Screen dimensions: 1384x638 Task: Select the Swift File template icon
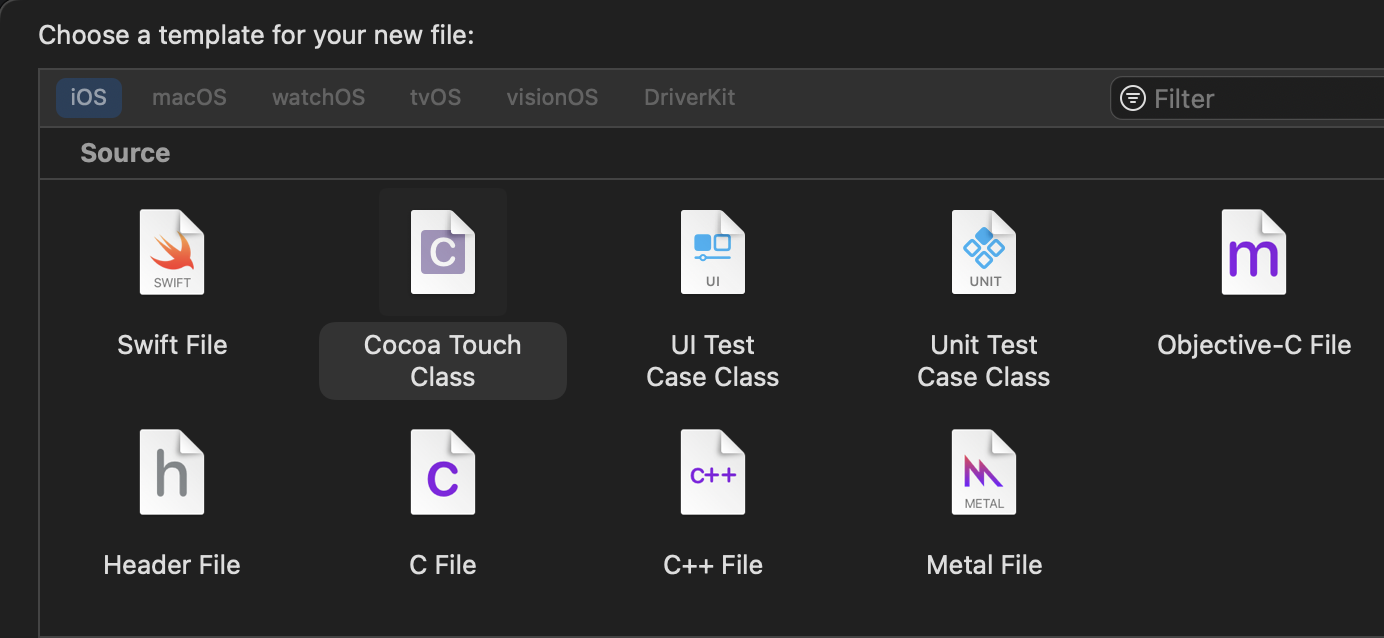pos(172,252)
